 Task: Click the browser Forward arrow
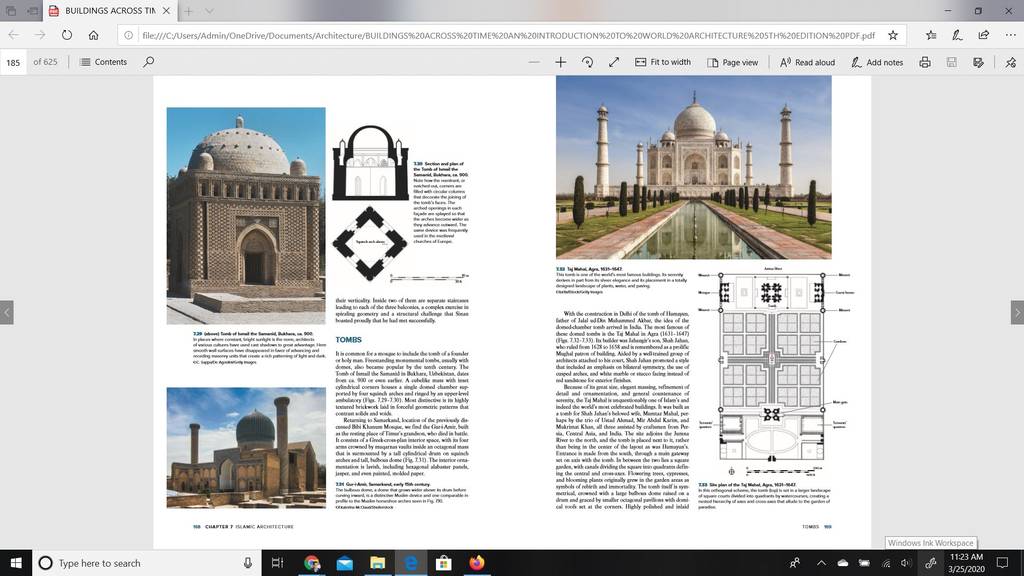click(40, 35)
